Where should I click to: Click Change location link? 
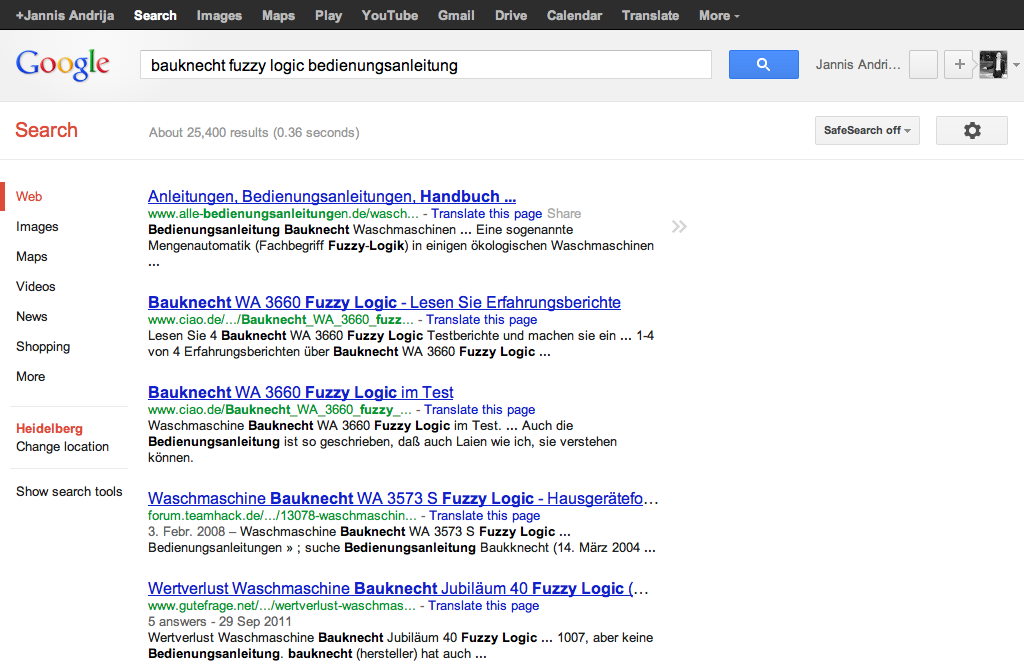(x=63, y=446)
